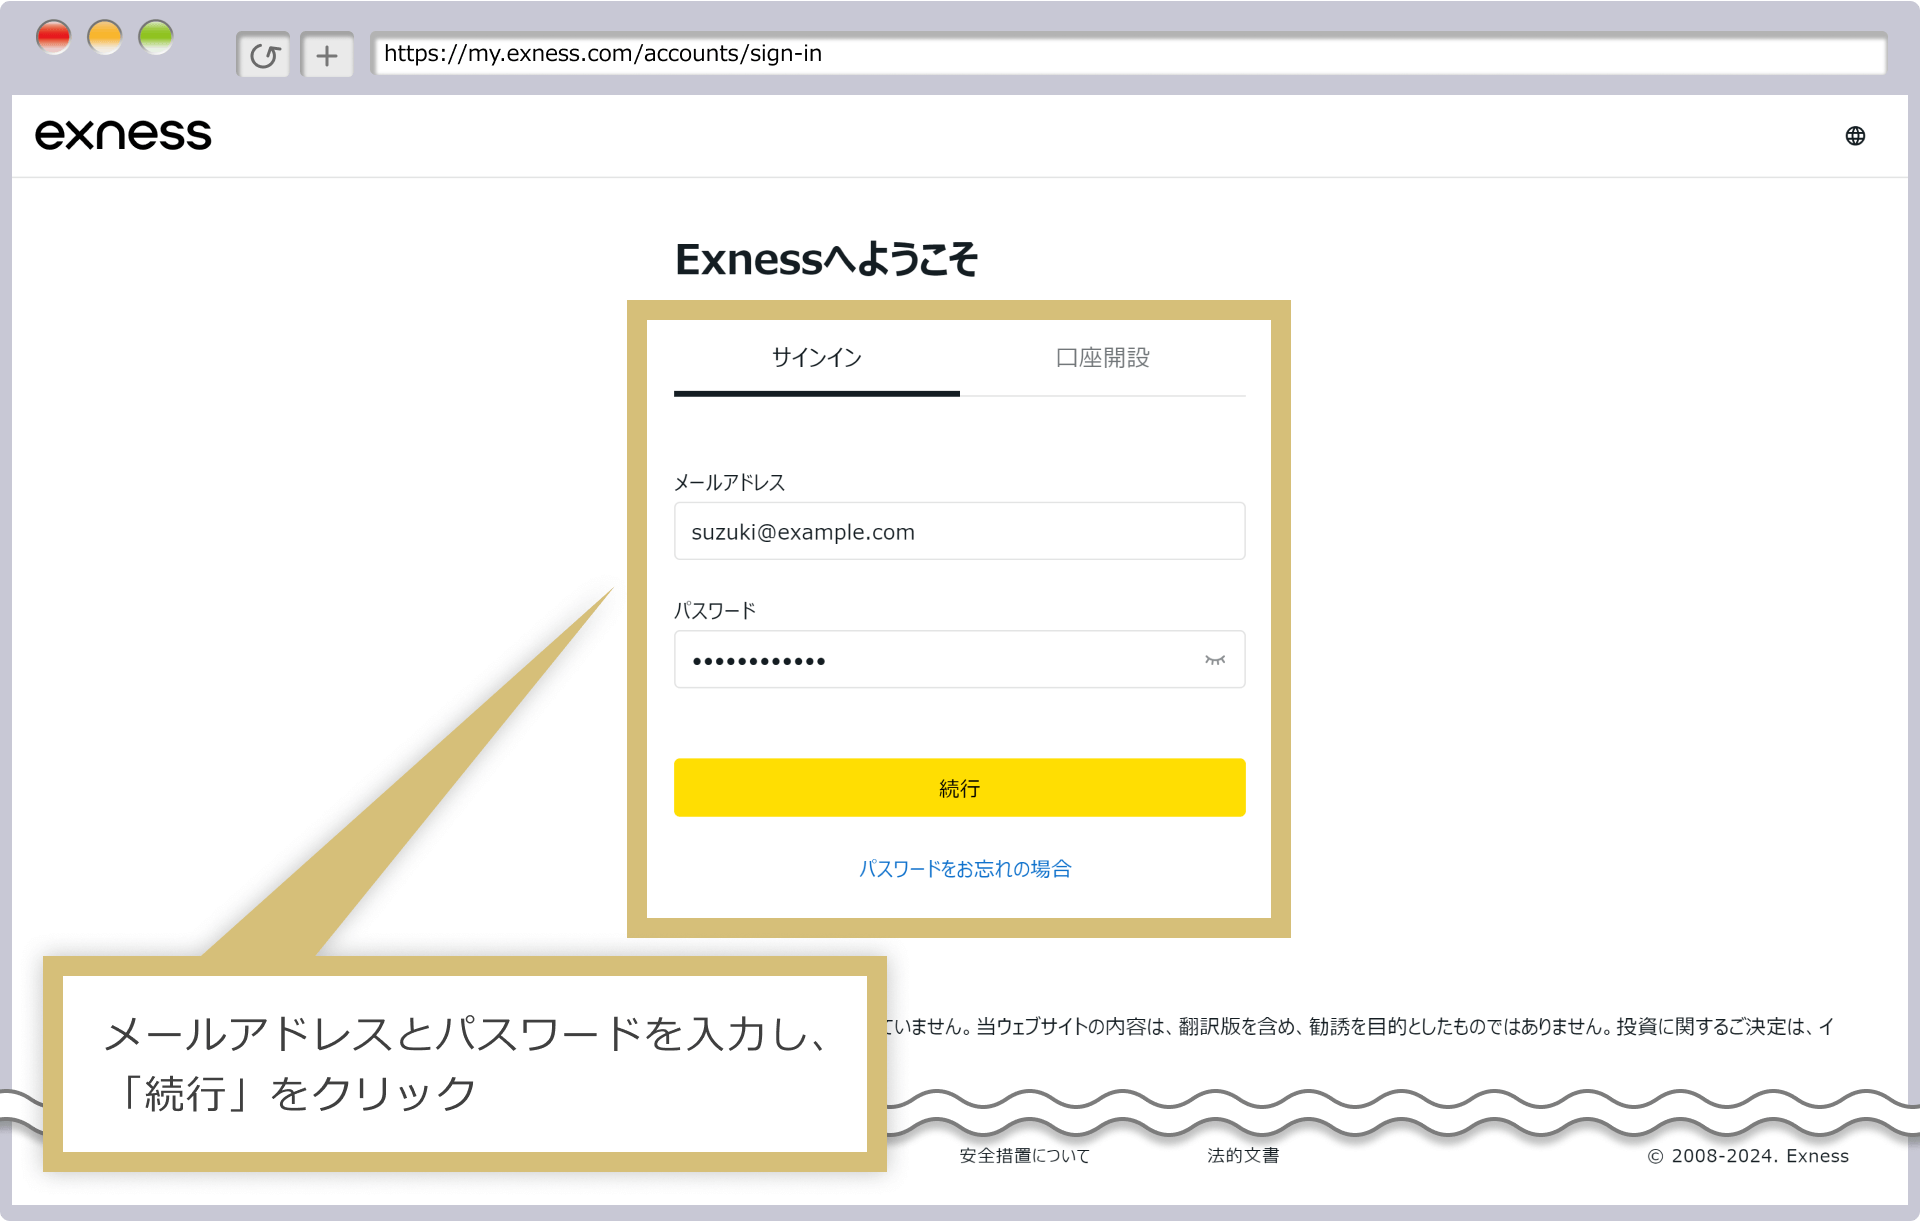Click the Exnessへようこそ heading
Image resolution: width=1920 pixels, height=1221 pixels.
[826, 260]
